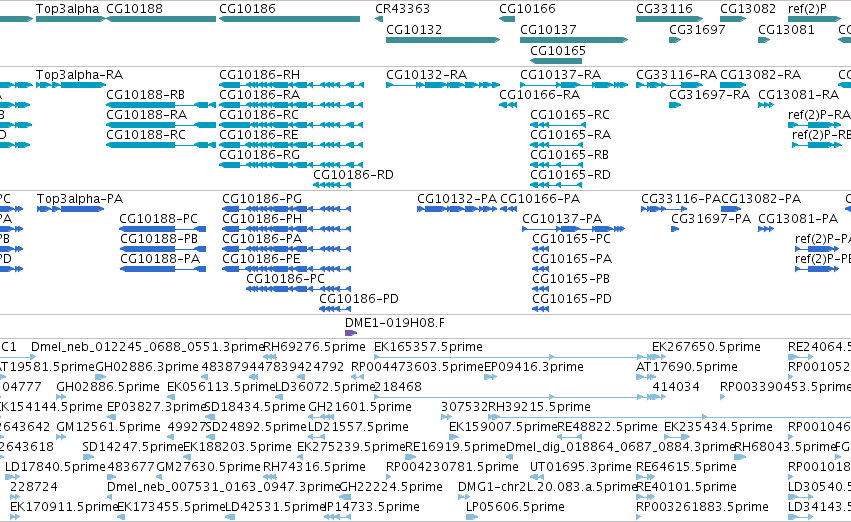The width and height of the screenshot is (851, 522).
Task: Click the CG31697 gene label
Action: point(697,29)
